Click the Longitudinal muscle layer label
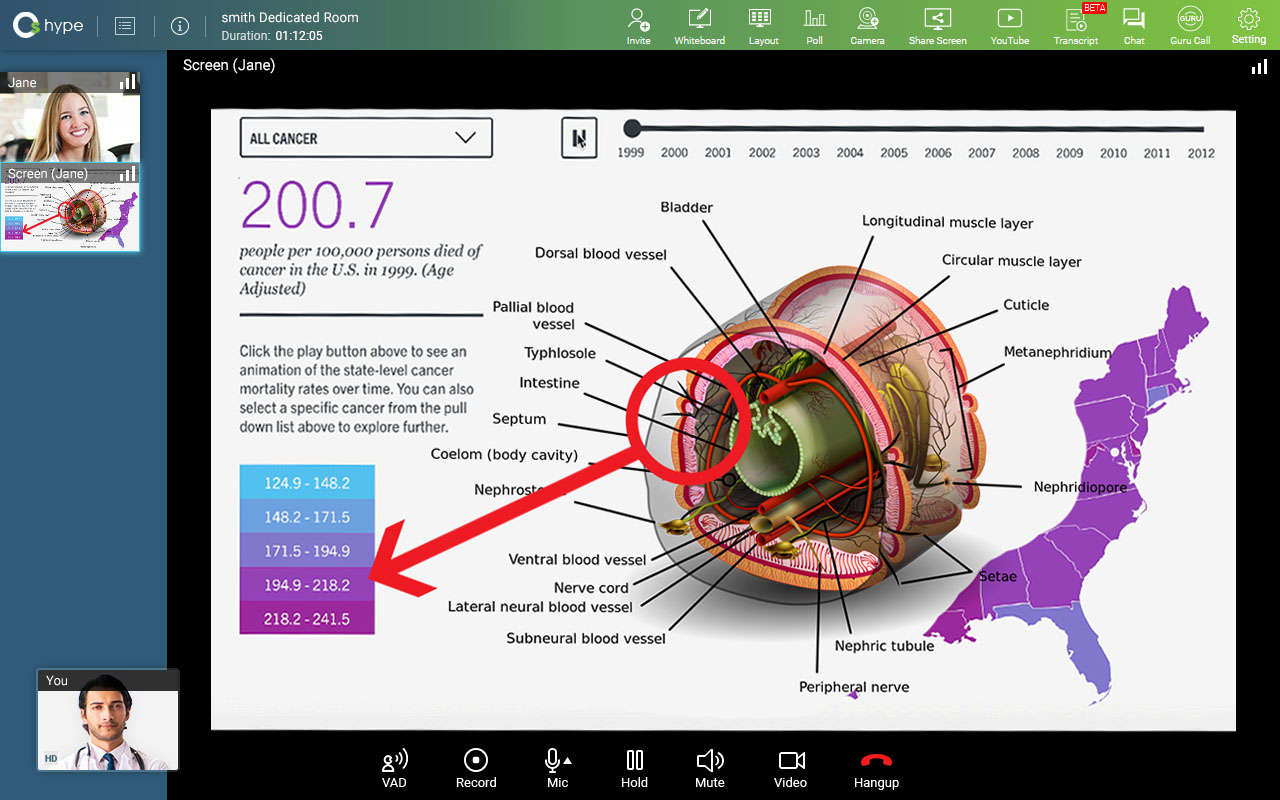Screen dimensions: 1280x800 click(947, 222)
